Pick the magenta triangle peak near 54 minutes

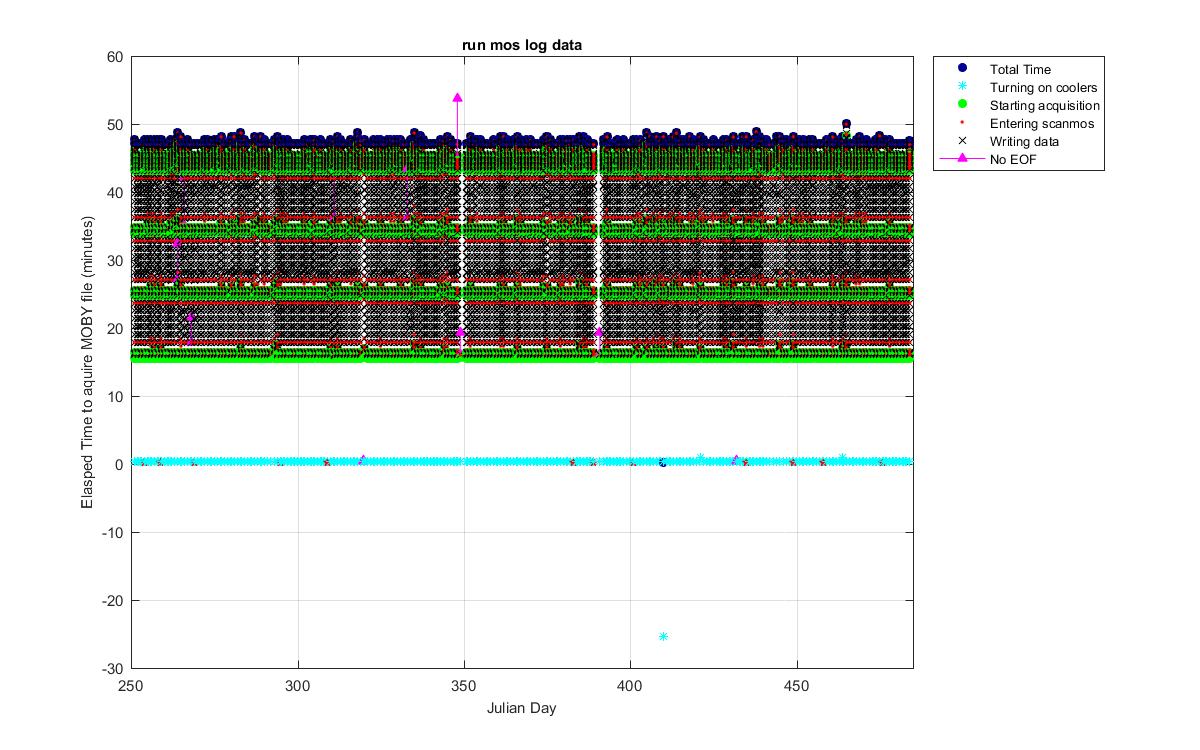[x=457, y=97]
